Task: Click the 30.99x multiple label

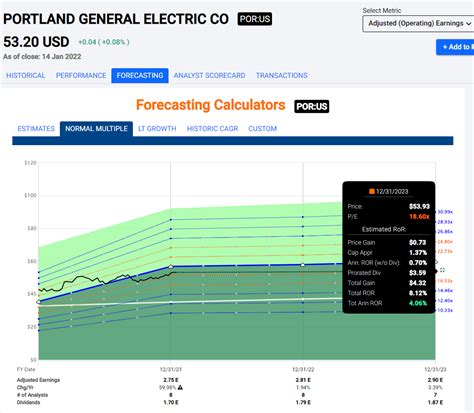Action: [445, 212]
